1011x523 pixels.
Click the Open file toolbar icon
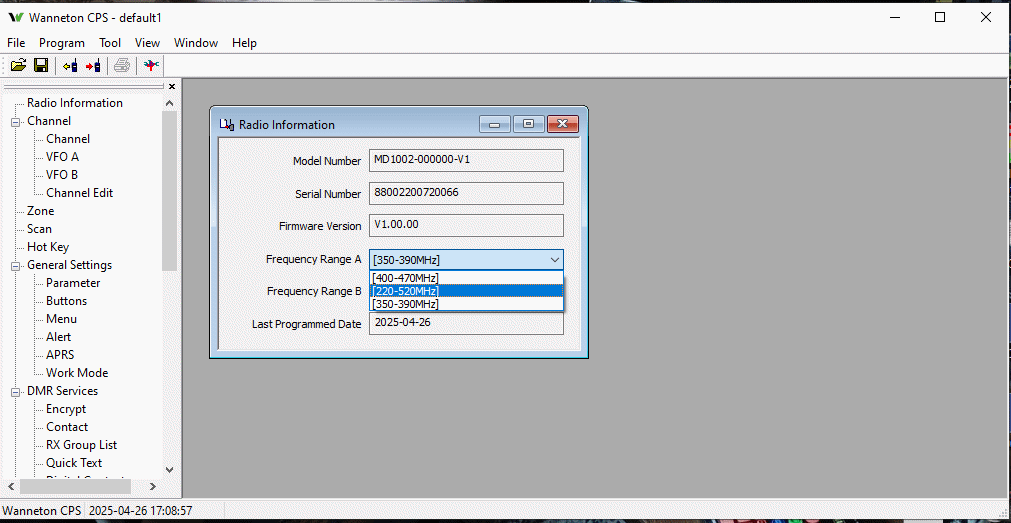pyautogui.click(x=18, y=65)
